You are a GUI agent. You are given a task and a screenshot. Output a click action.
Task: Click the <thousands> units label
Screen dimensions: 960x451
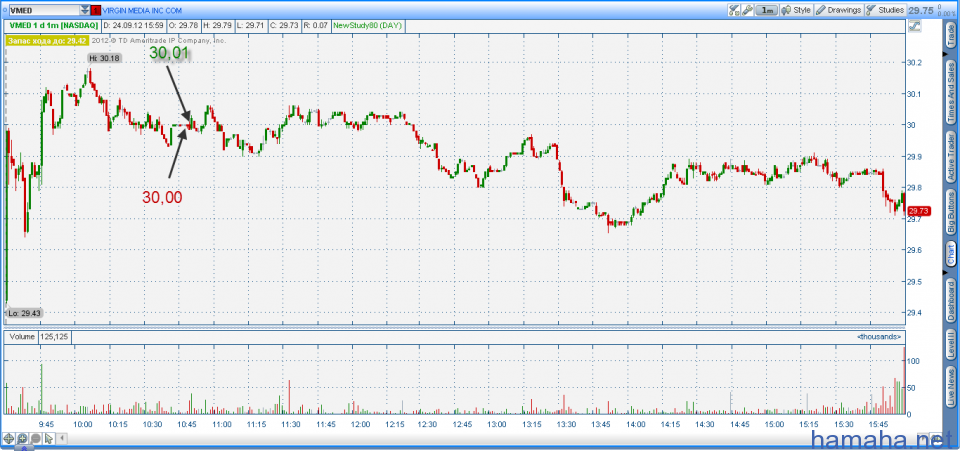(x=880, y=337)
